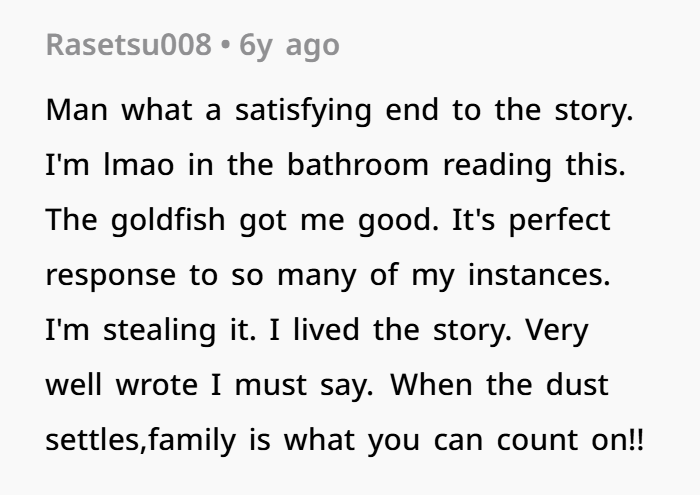Click the bullet separator after the username
700x495 pixels.
tap(225, 45)
